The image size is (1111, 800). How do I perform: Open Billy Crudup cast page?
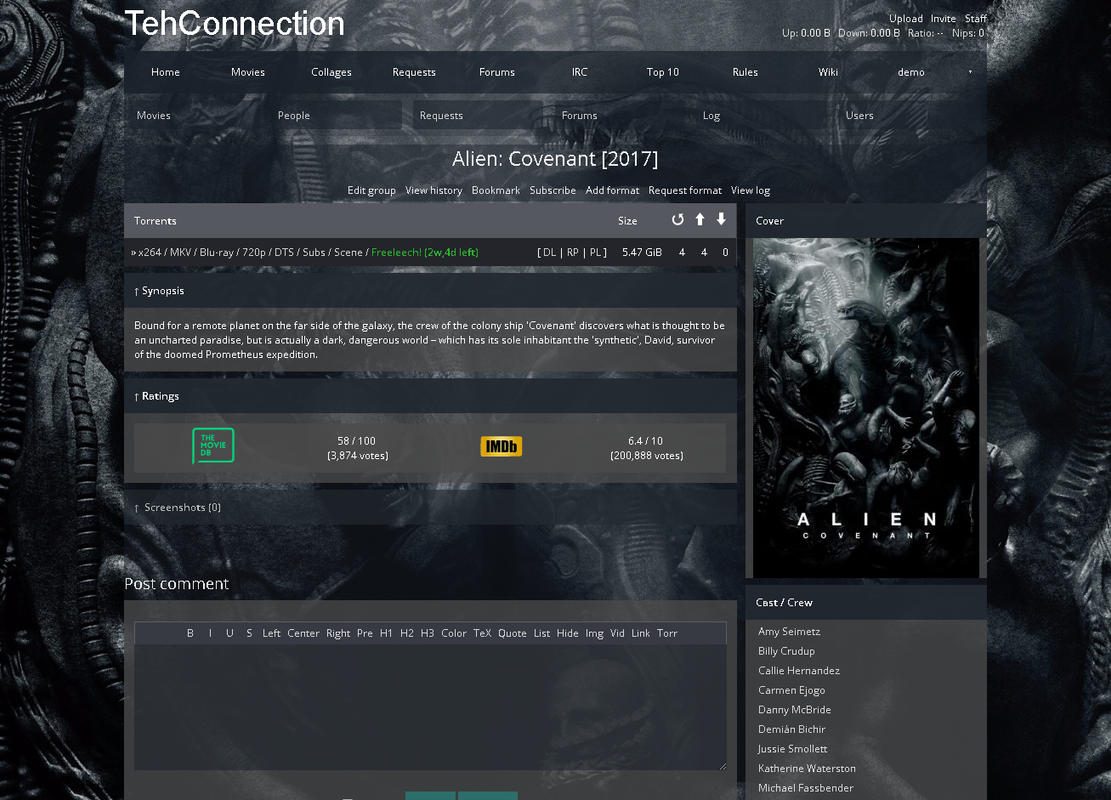[x=786, y=651]
